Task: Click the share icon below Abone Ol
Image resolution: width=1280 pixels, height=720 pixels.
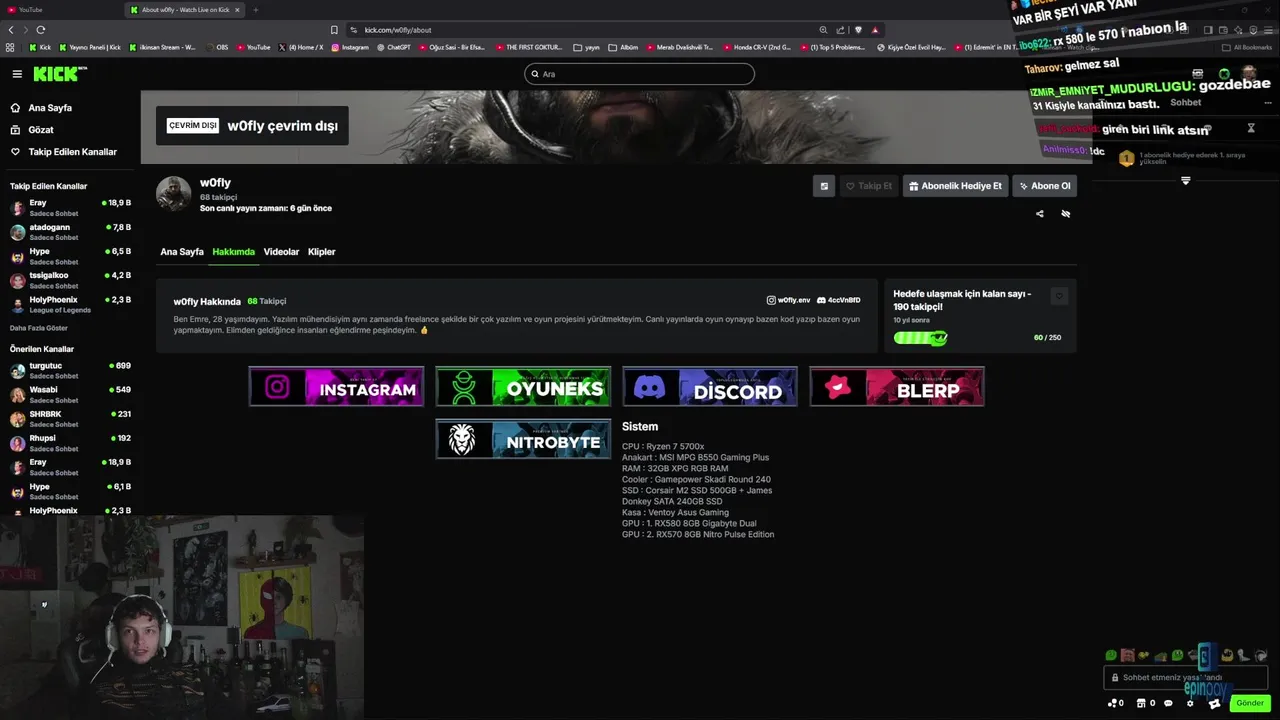Action: coord(1039,213)
